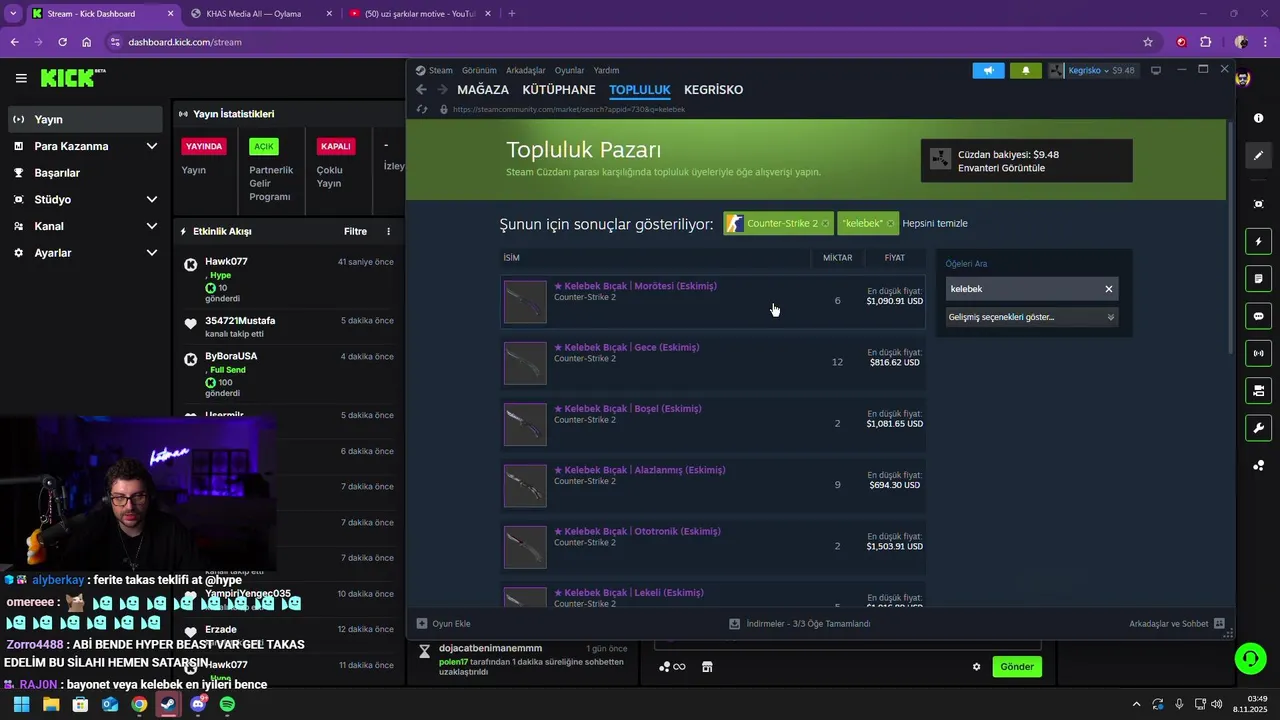
Task: Click the Kick logo in the dashboard
Action: (x=73, y=78)
